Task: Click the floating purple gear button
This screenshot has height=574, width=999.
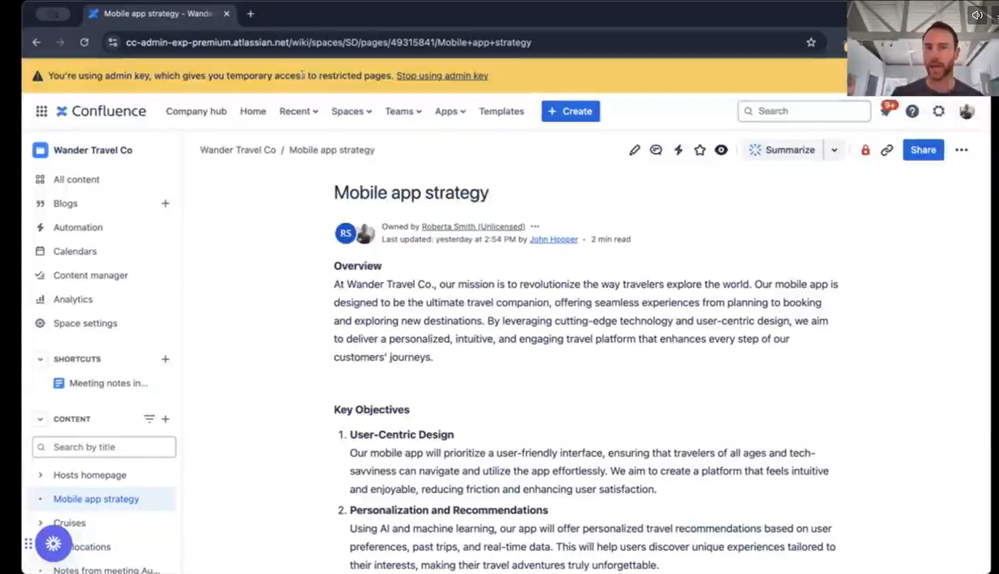Action: pyautogui.click(x=54, y=543)
